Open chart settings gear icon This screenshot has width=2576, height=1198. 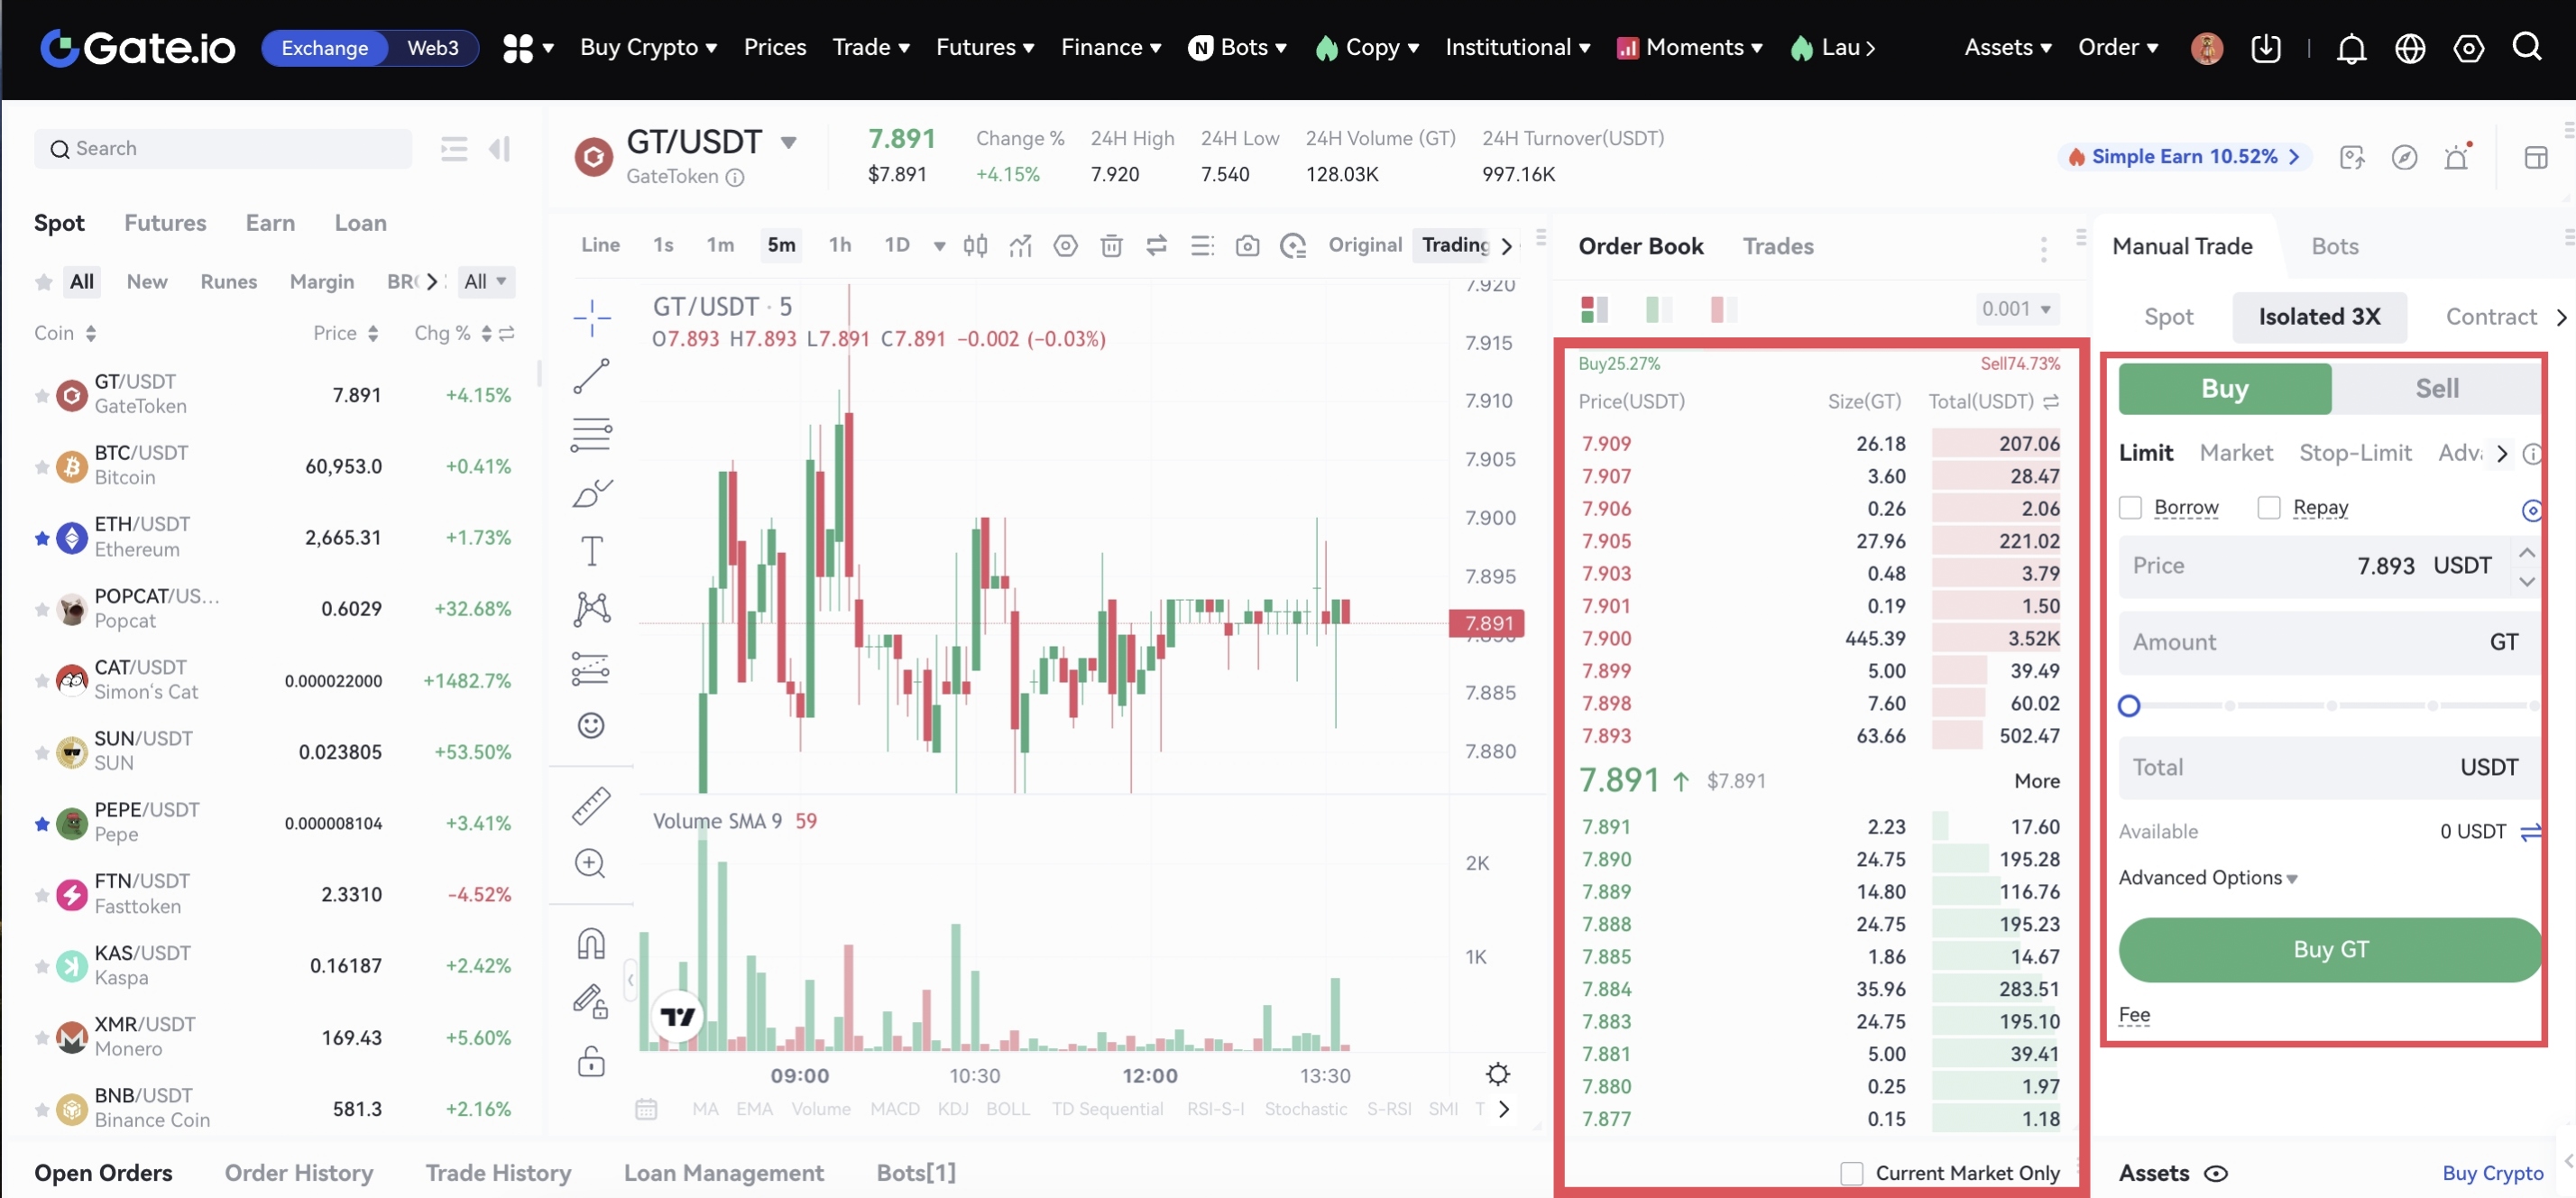1497,1074
